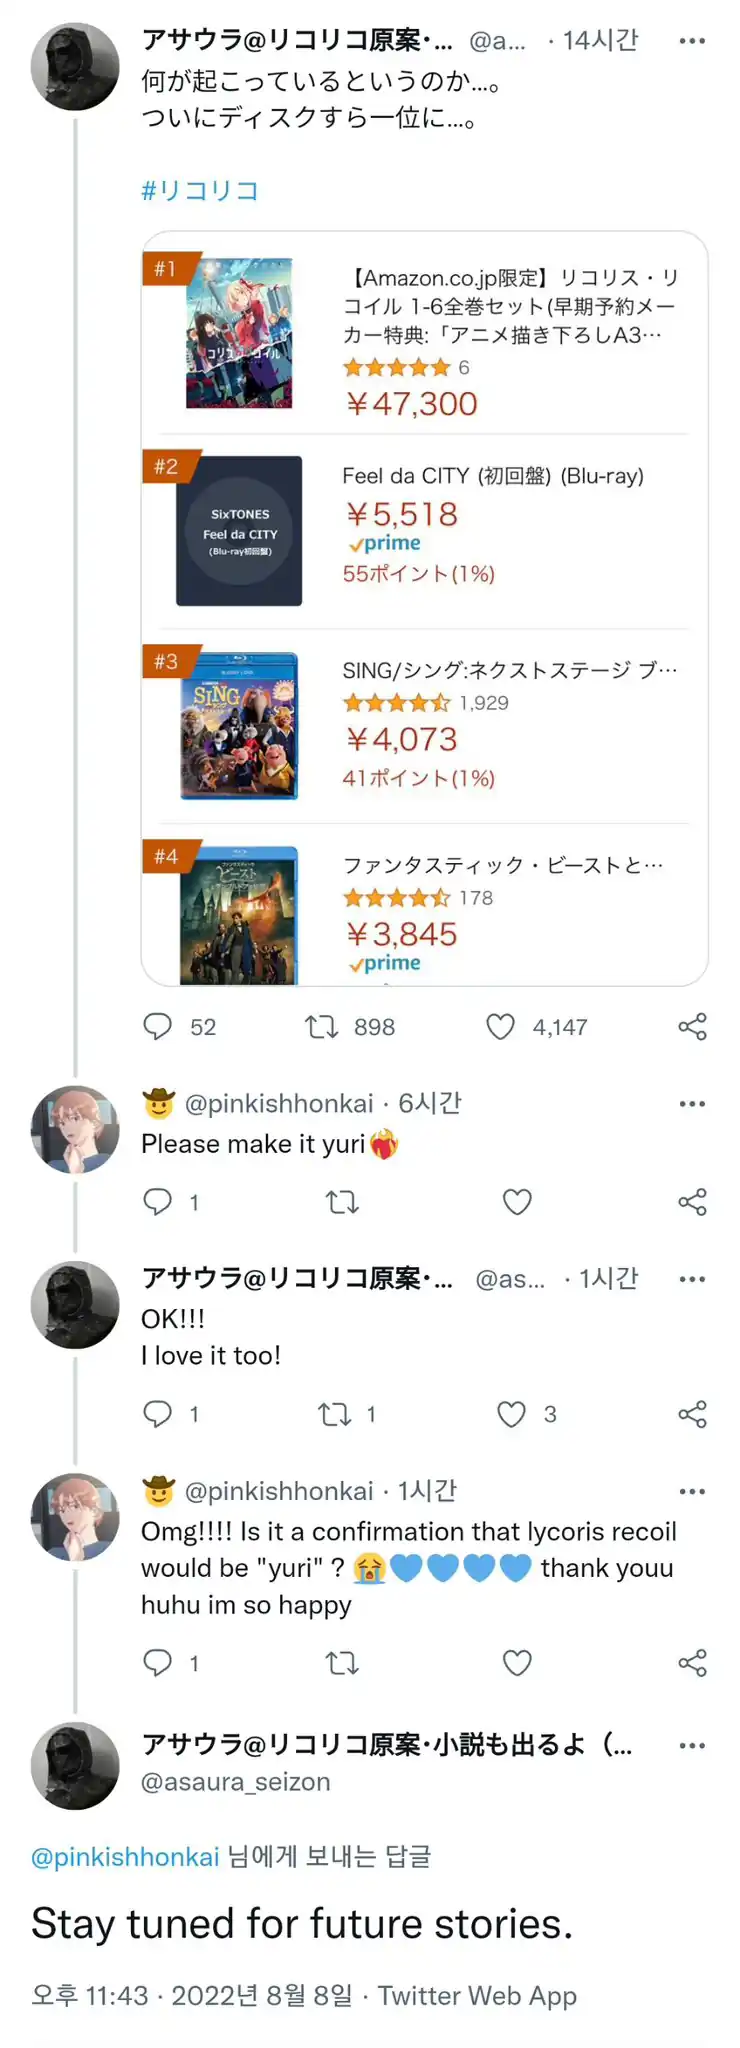The image size is (740, 2048).
Task: Reply to the "Omg!!!! Is it a confirmation" tweet
Action: [x=158, y=1663]
